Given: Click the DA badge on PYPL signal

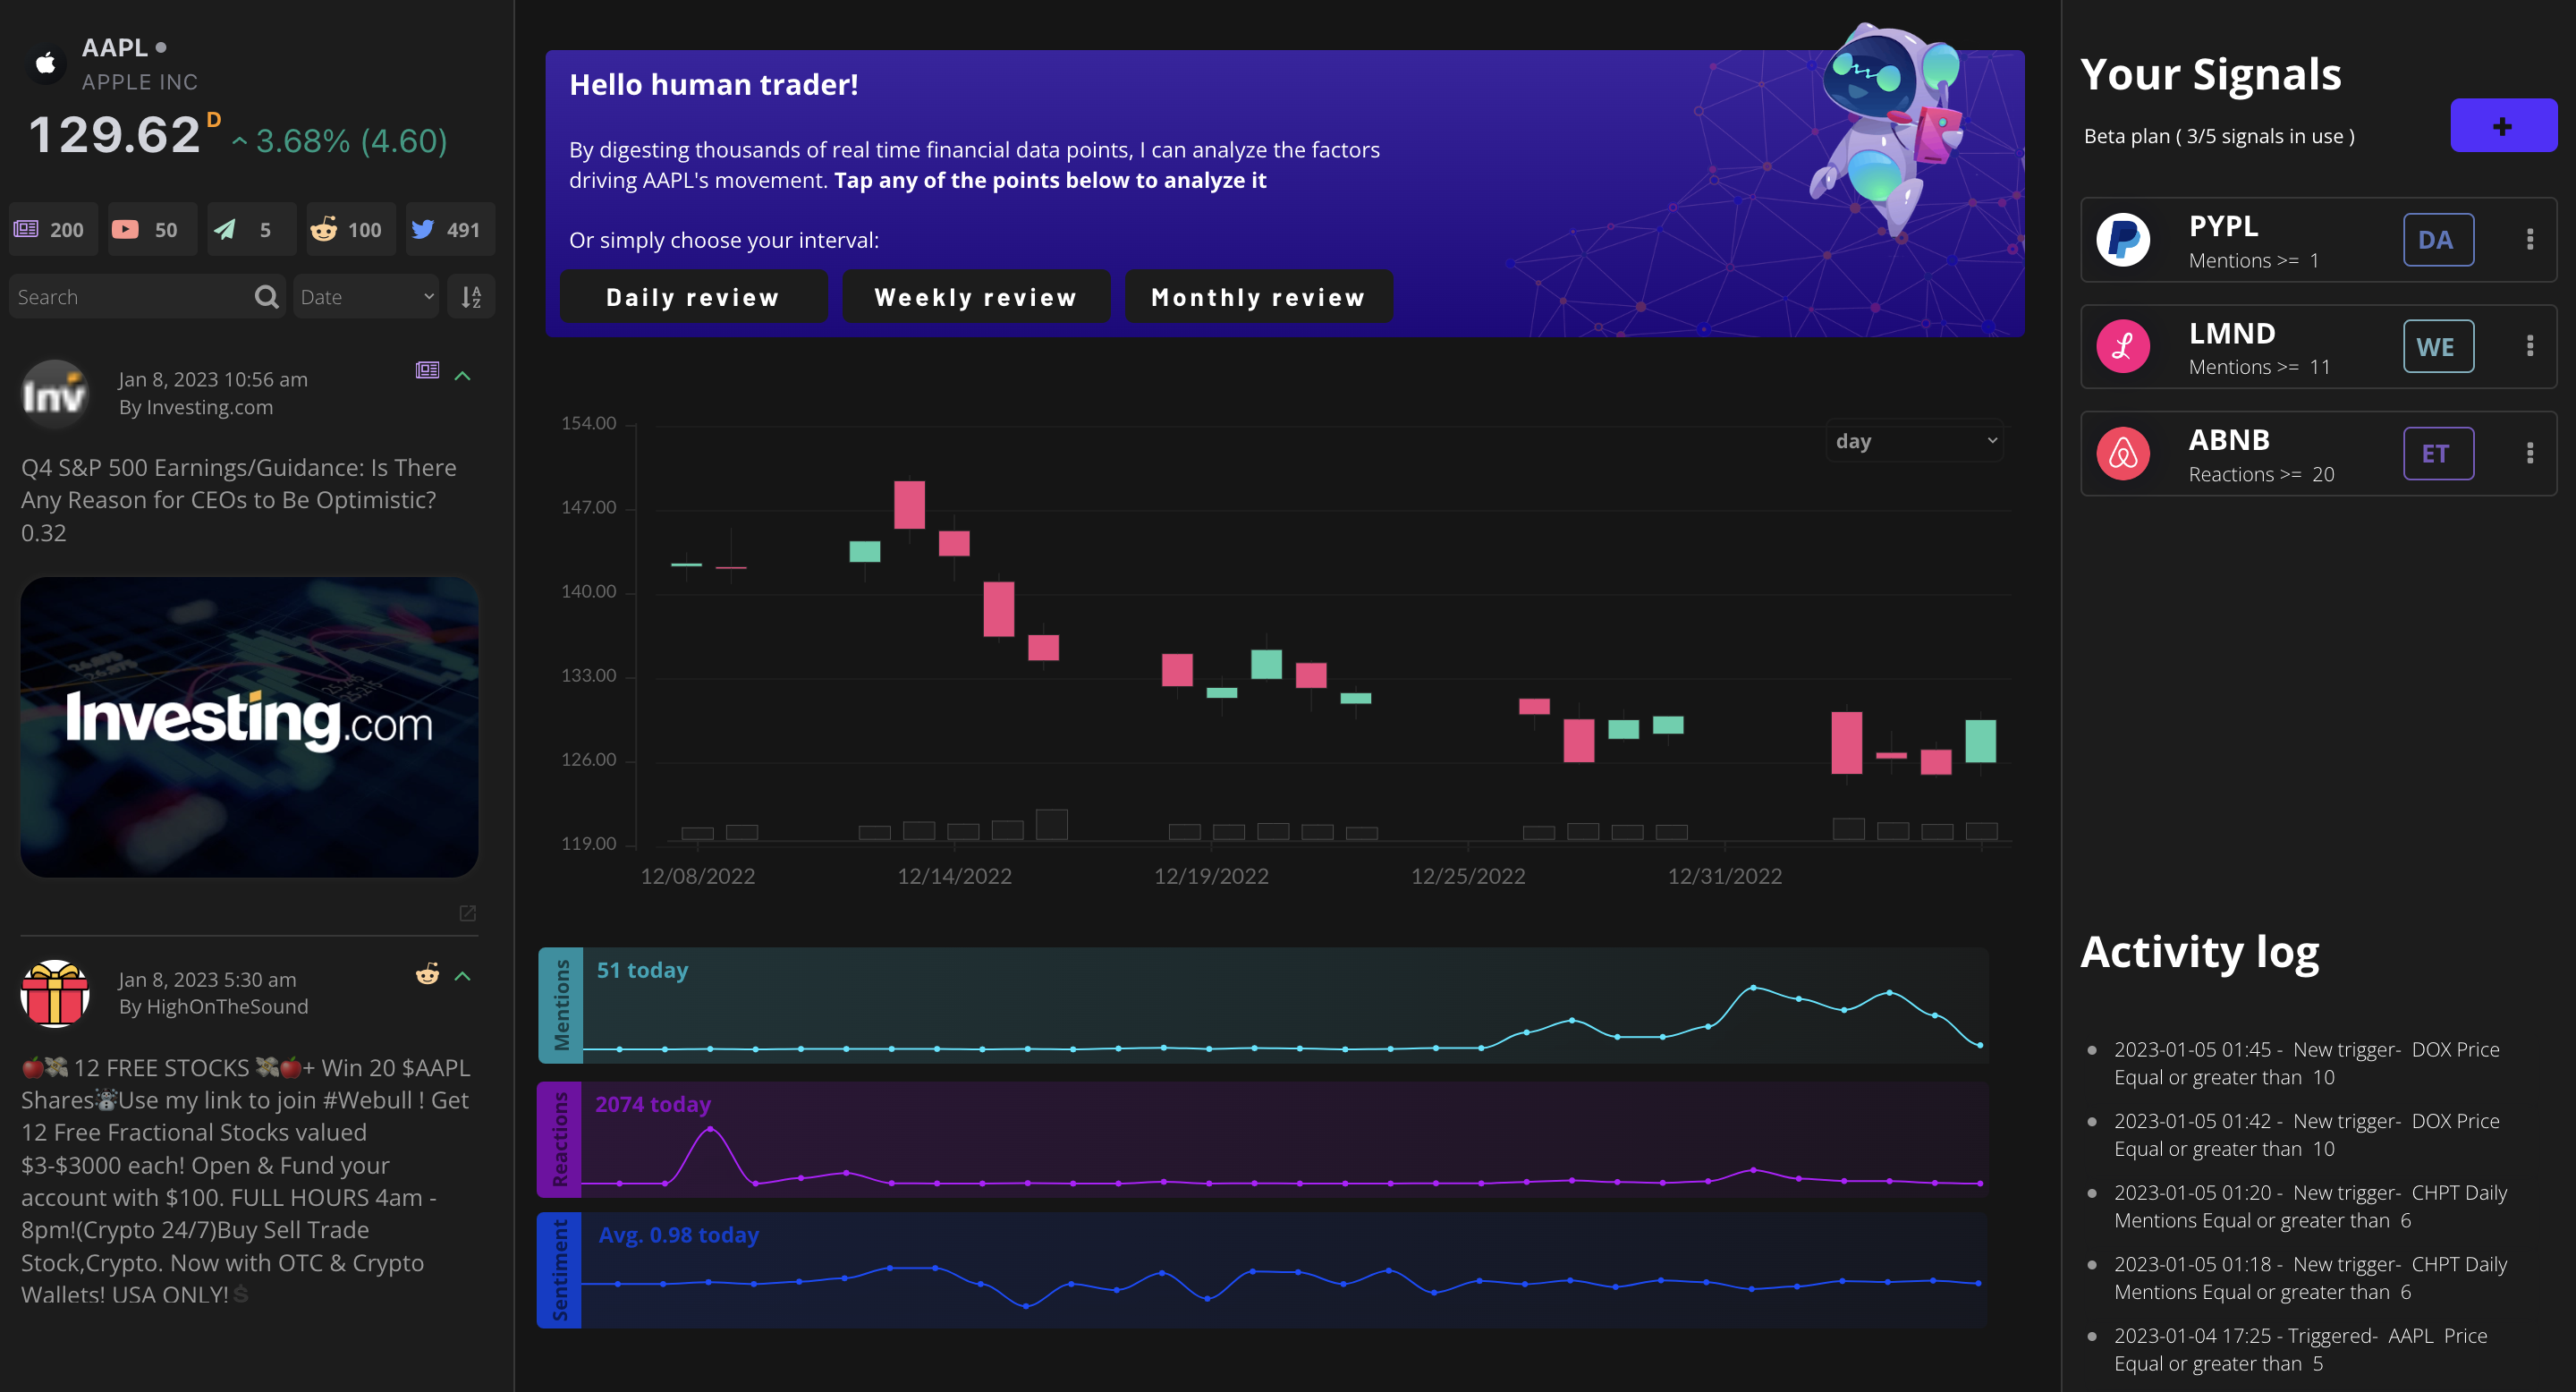Looking at the screenshot, I should click(2438, 240).
